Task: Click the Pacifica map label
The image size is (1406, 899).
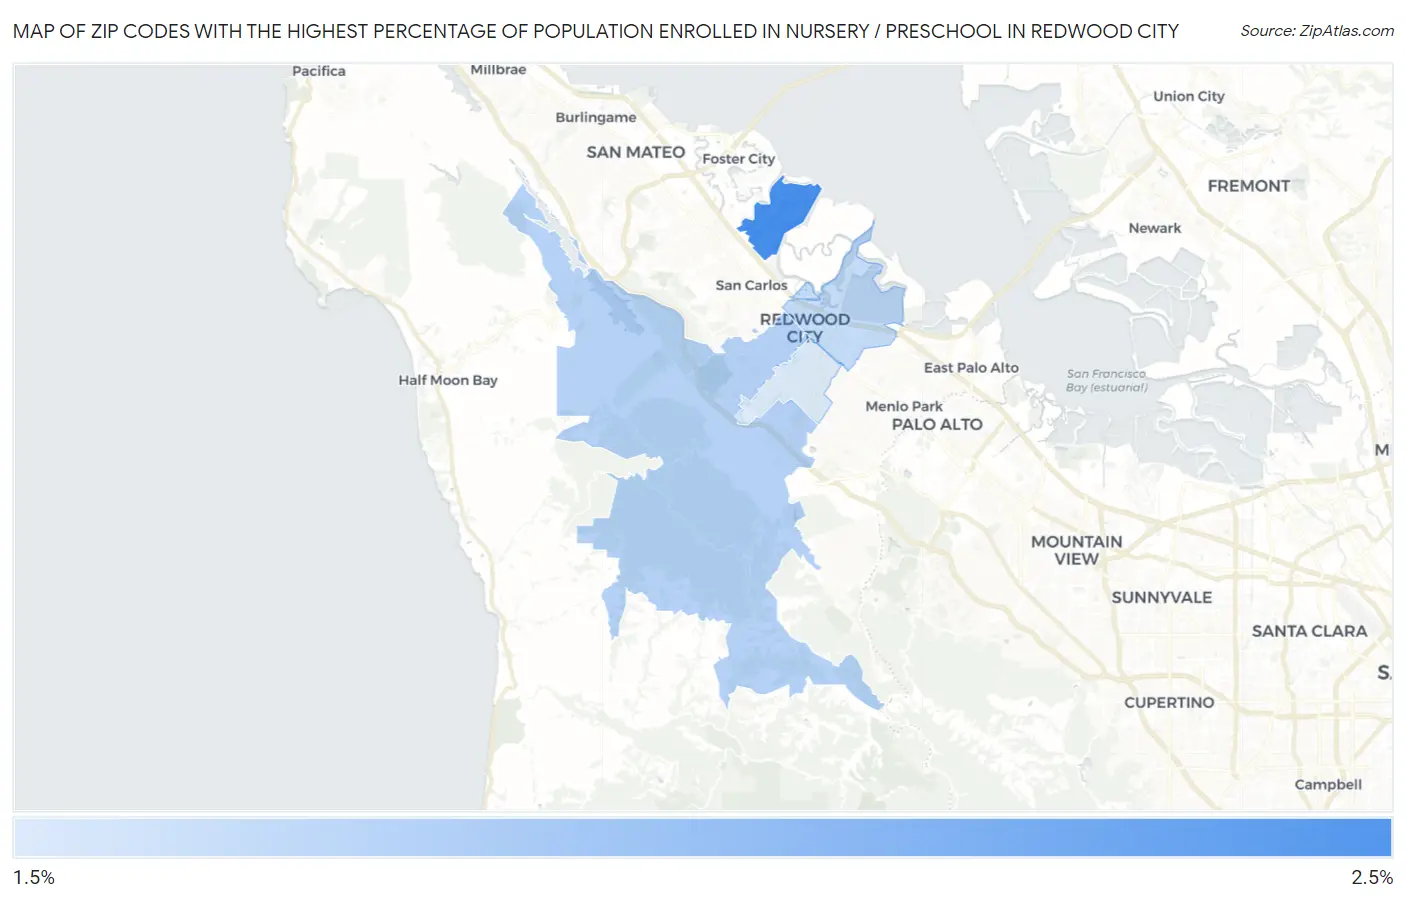Action: tap(319, 71)
